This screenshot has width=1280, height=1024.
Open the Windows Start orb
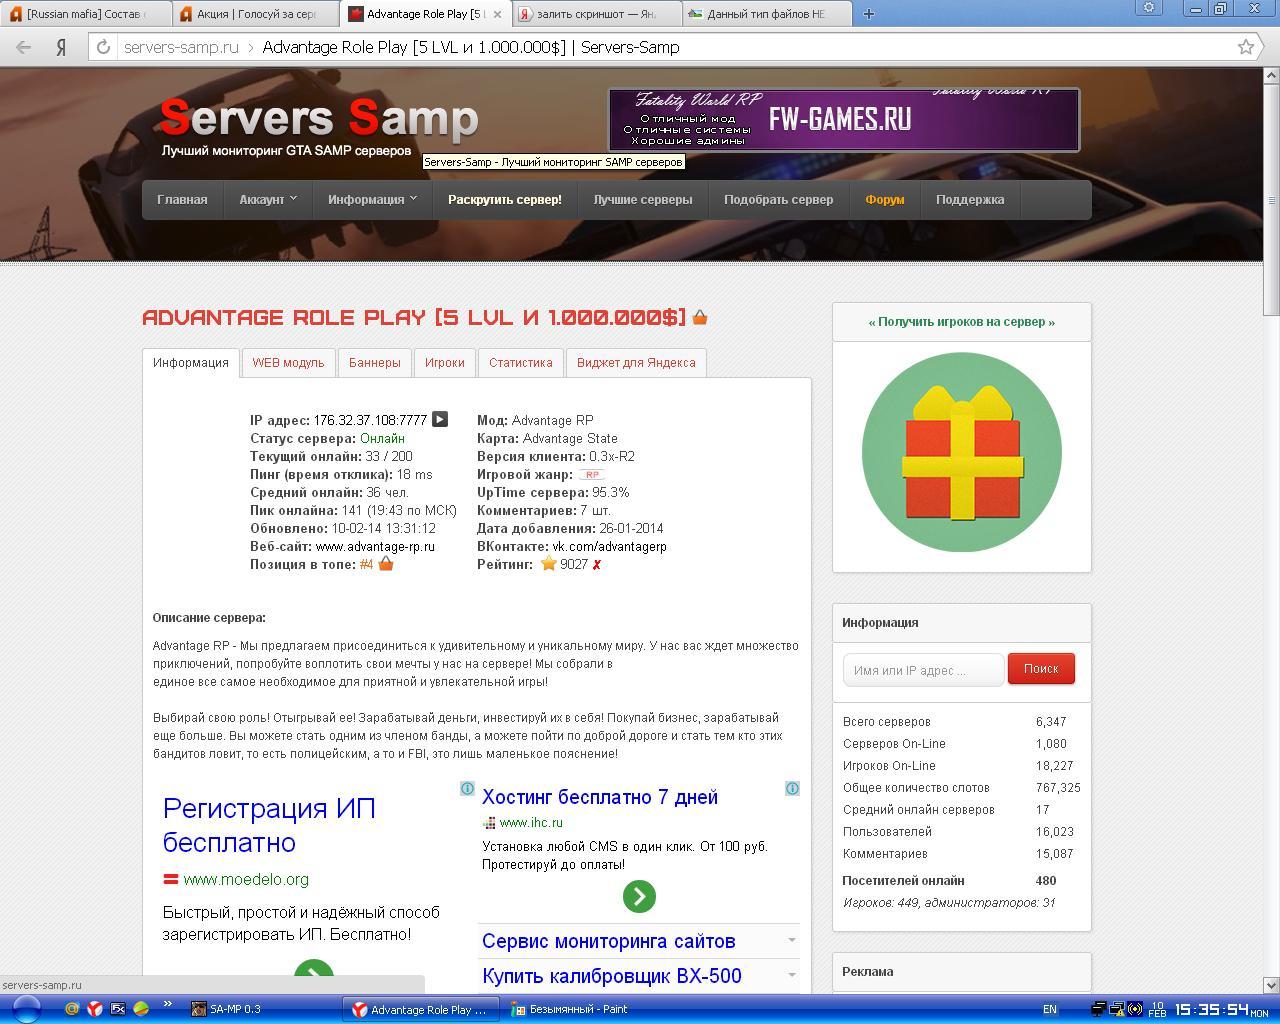[25, 1008]
